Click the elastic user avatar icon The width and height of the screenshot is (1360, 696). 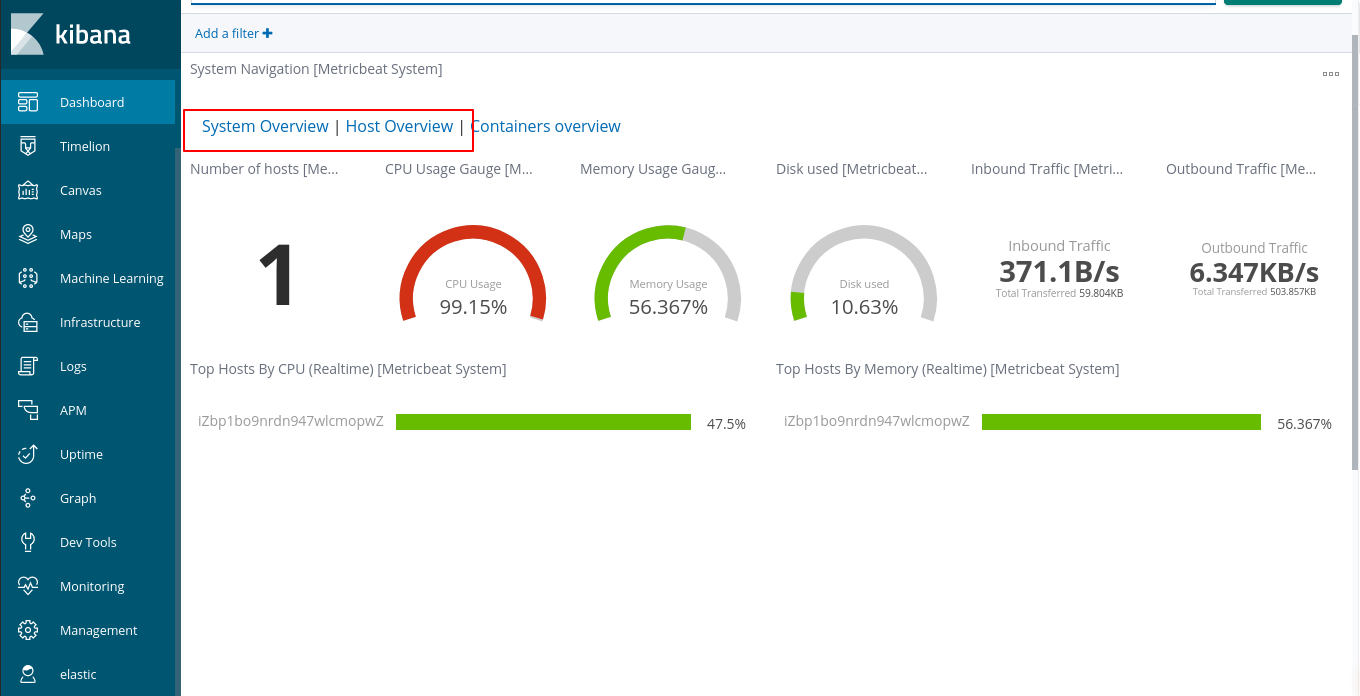28,674
